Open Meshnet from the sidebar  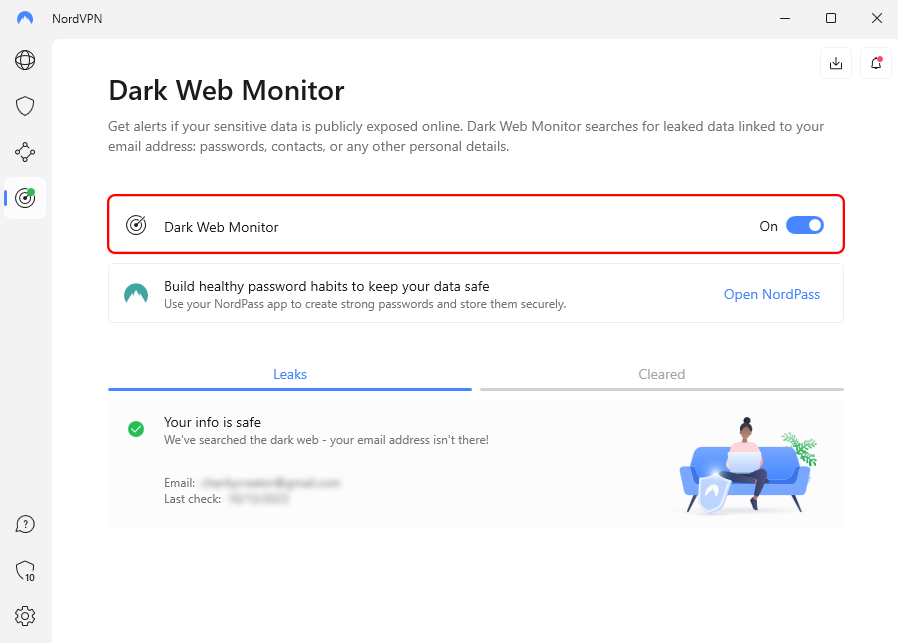(24, 152)
